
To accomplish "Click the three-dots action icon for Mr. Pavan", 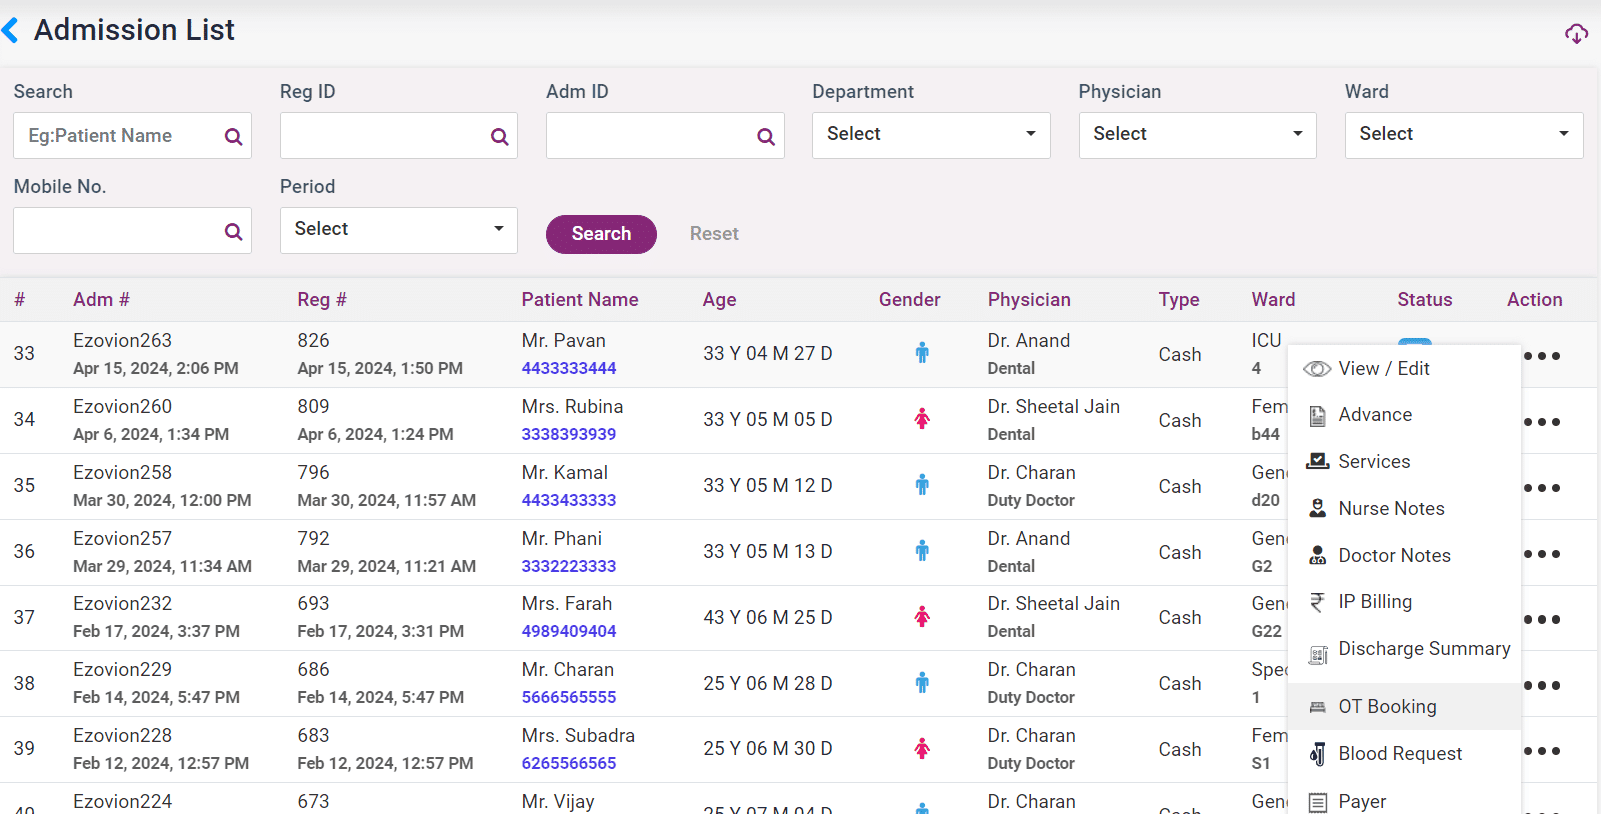I will (1541, 356).
